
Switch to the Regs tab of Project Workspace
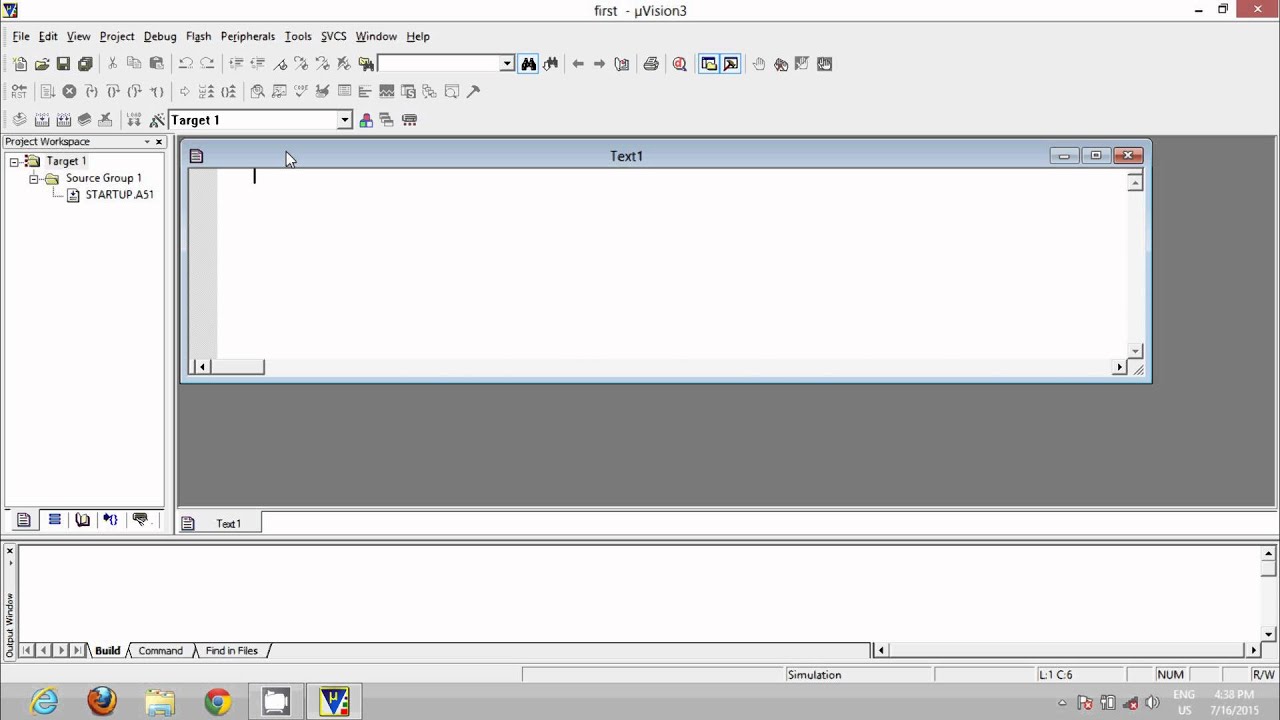54,520
